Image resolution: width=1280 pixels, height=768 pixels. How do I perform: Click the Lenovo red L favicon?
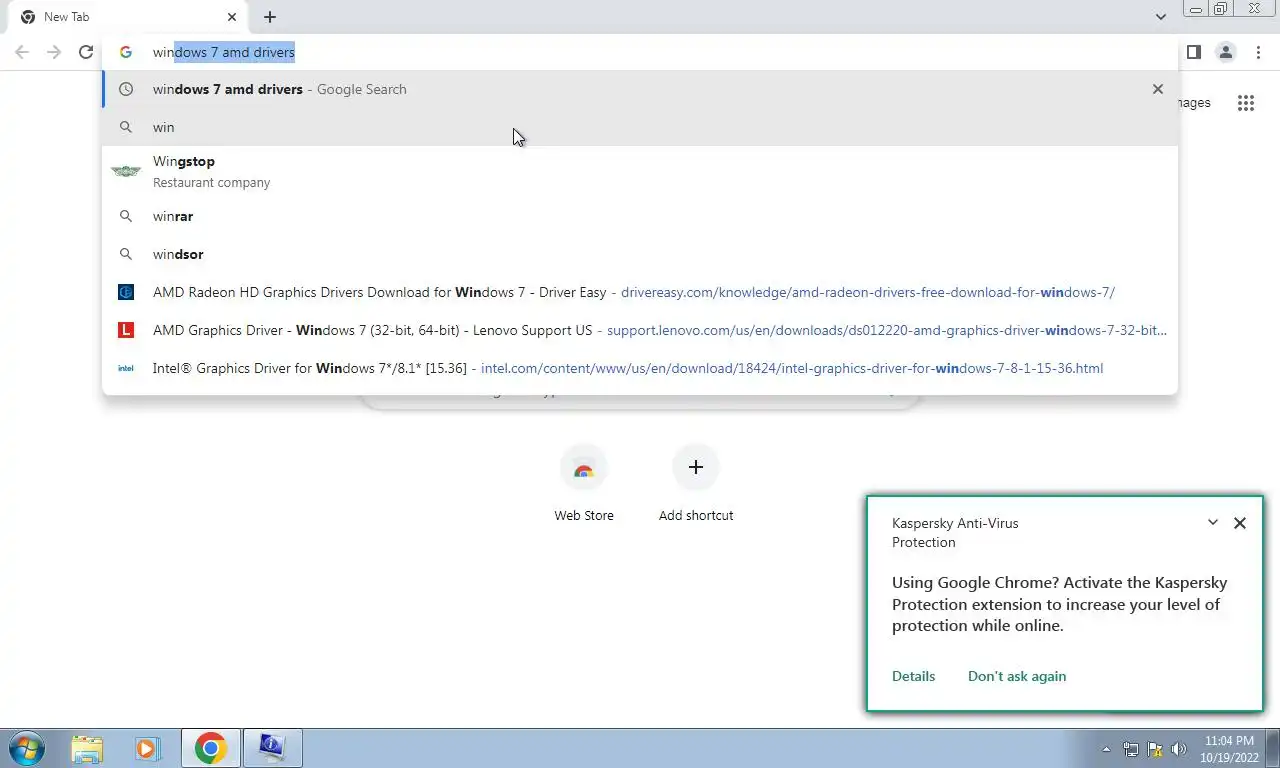(x=126, y=330)
